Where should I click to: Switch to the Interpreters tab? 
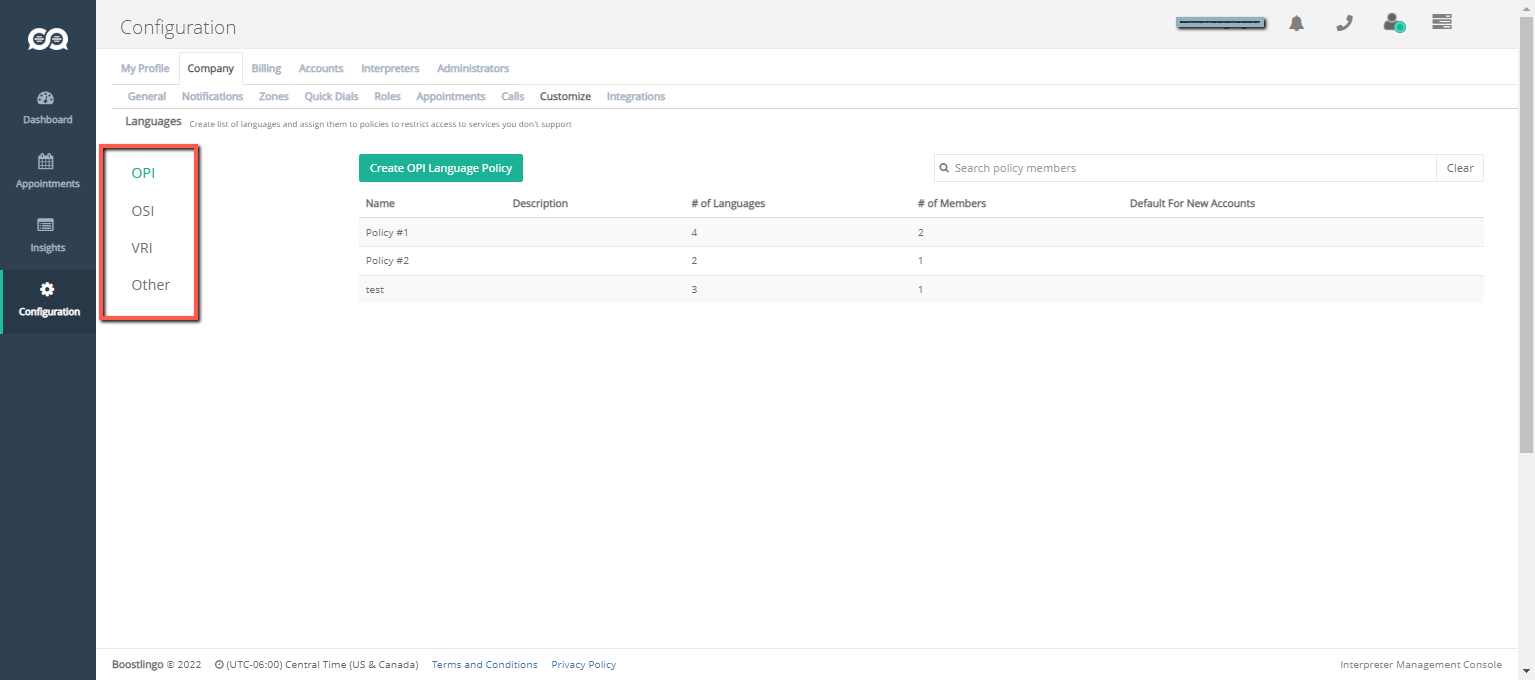coord(390,69)
